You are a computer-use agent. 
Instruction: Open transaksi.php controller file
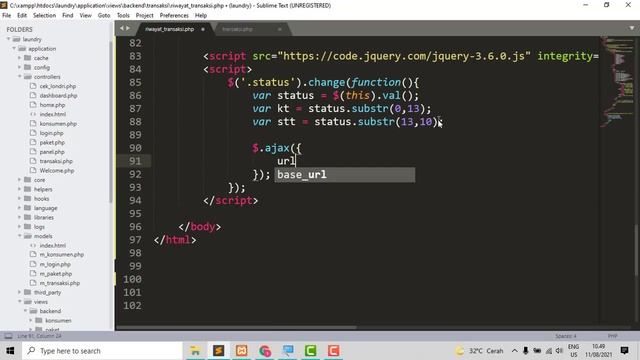(x=56, y=161)
